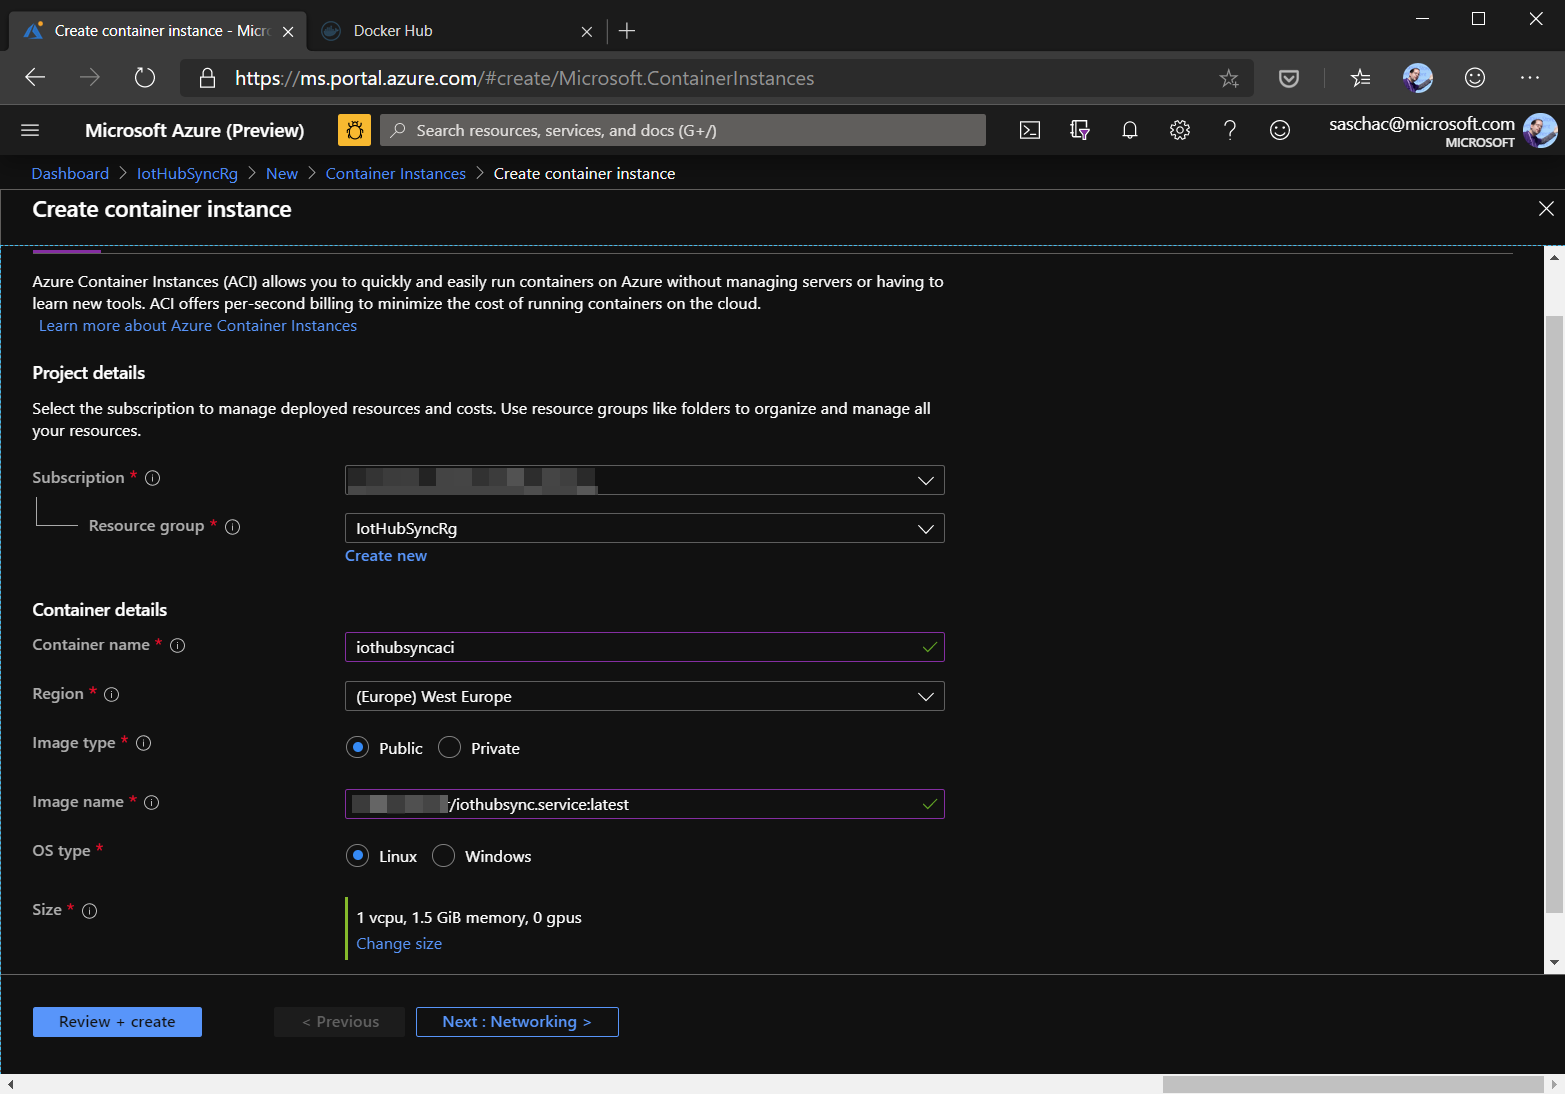Viewport: 1565px width, 1094px height.
Task: Expand the Resource group dropdown
Action: (x=645, y=528)
